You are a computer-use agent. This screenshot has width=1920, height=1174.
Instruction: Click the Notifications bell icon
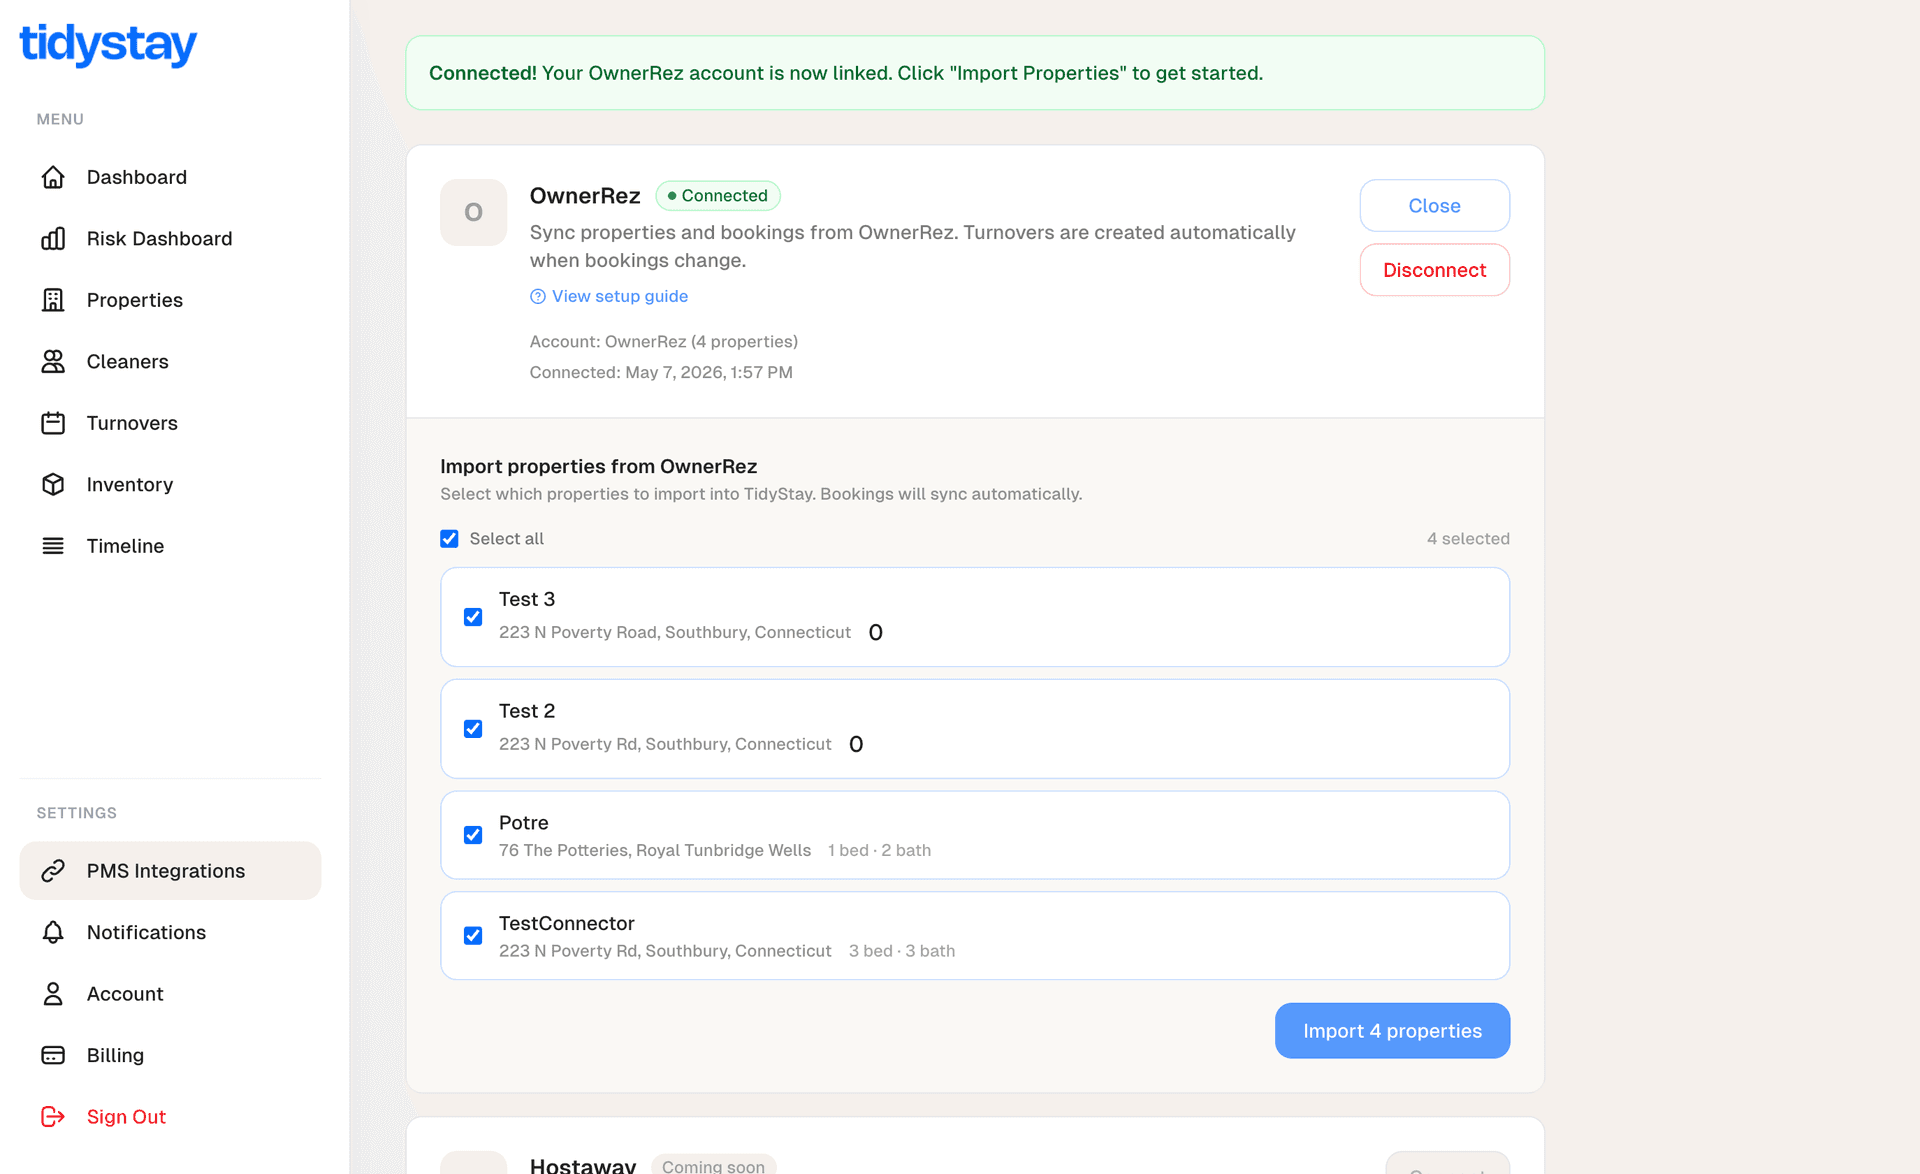pos(53,932)
